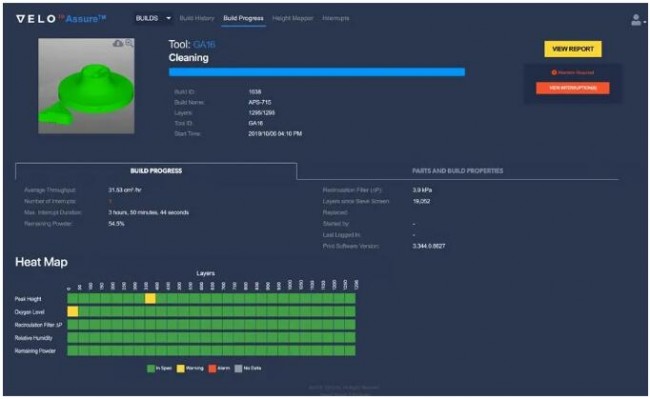Click the red warning icon above View Interruptions
Image resolution: width=650 pixels, height=399 pixels.
click(x=554, y=73)
